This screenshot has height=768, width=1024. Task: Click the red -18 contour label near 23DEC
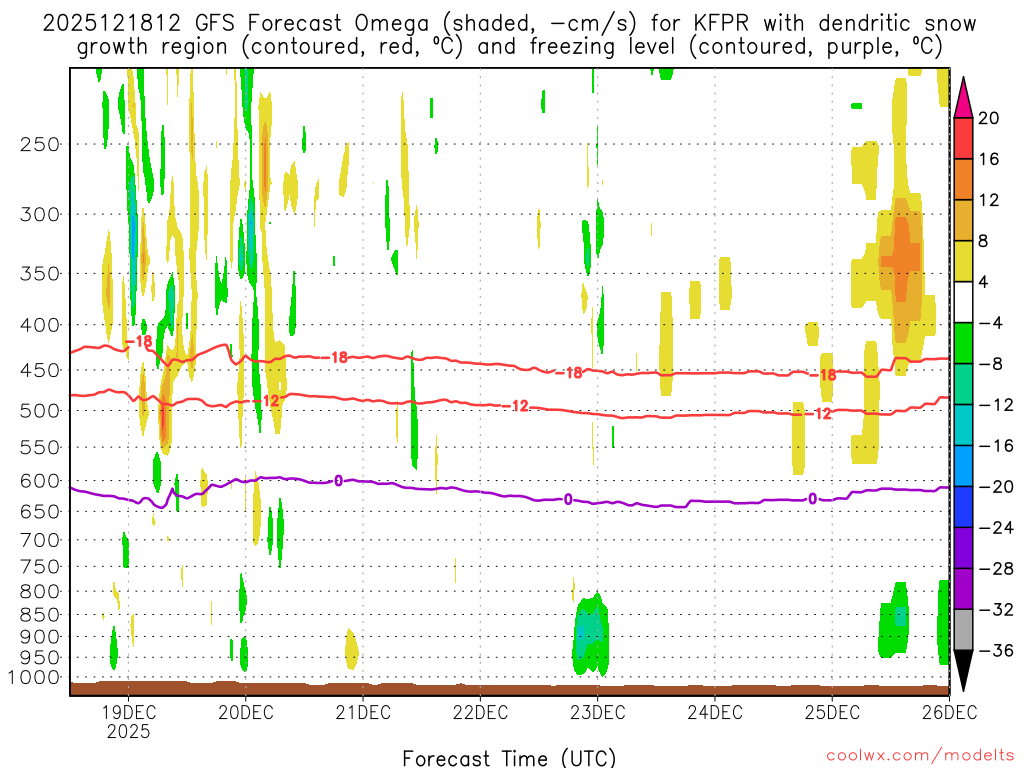tap(569, 373)
